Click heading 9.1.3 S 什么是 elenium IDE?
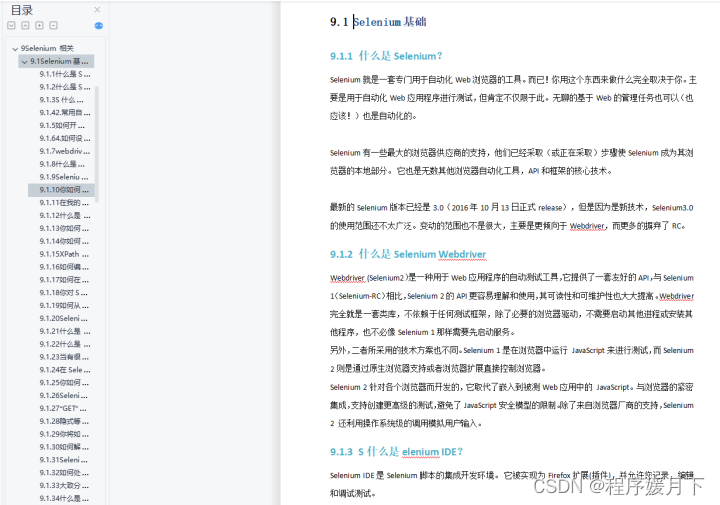The height and width of the screenshot is (505, 720). pyautogui.click(x=396, y=452)
